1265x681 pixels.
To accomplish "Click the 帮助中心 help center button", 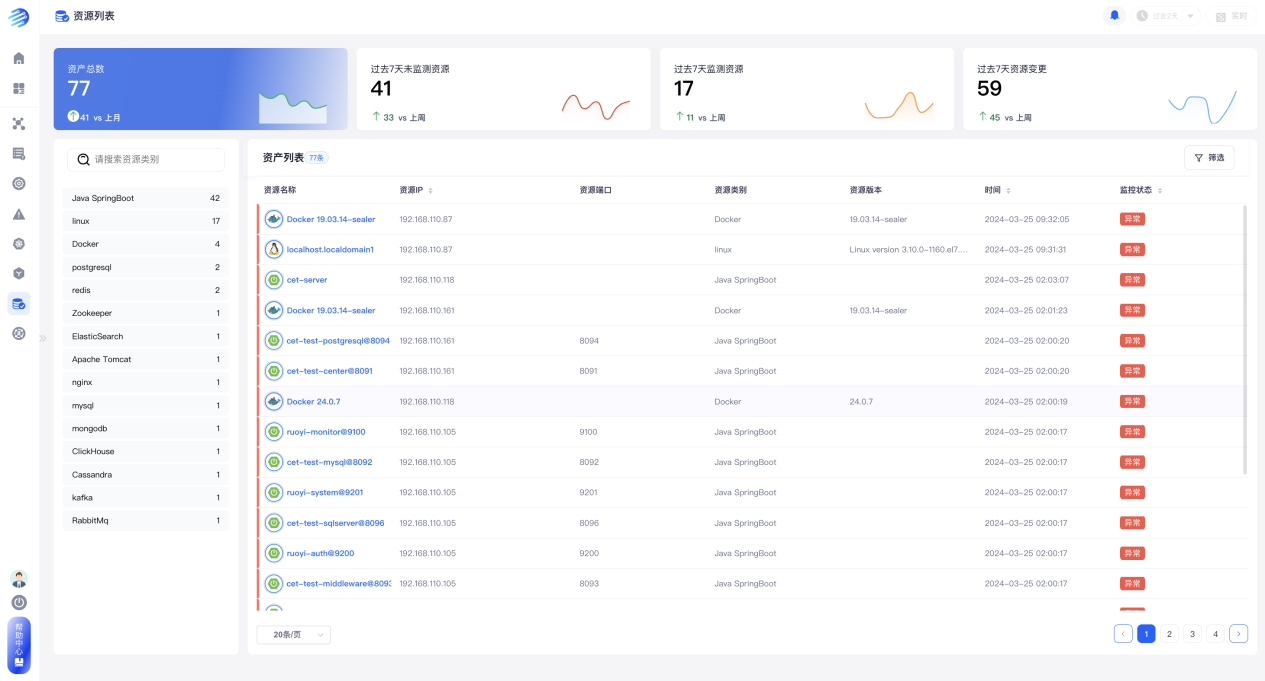I will (x=19, y=644).
